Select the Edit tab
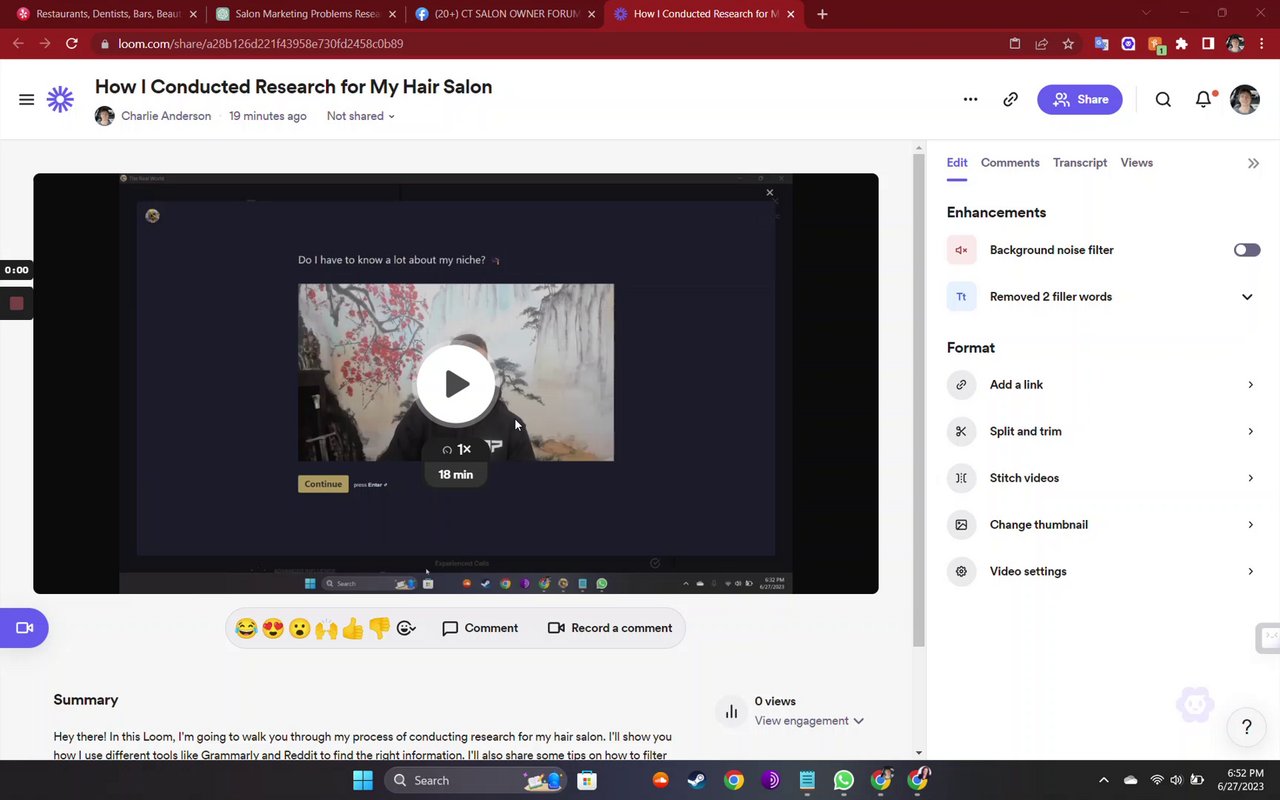Viewport: 1280px width, 800px height. pos(957,163)
